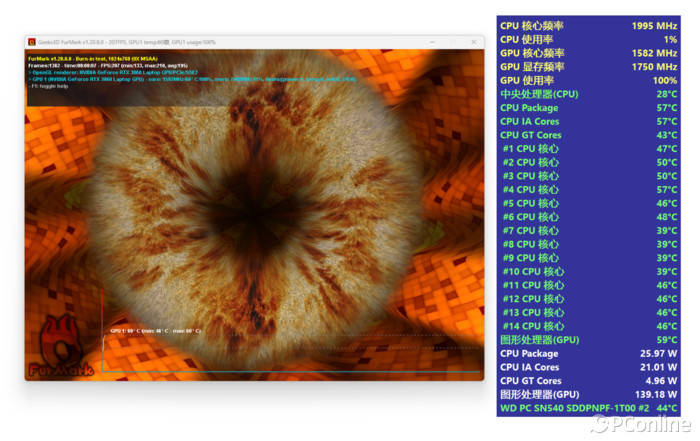Select green 'CPU IA Cores' 57°C row

[588, 121]
